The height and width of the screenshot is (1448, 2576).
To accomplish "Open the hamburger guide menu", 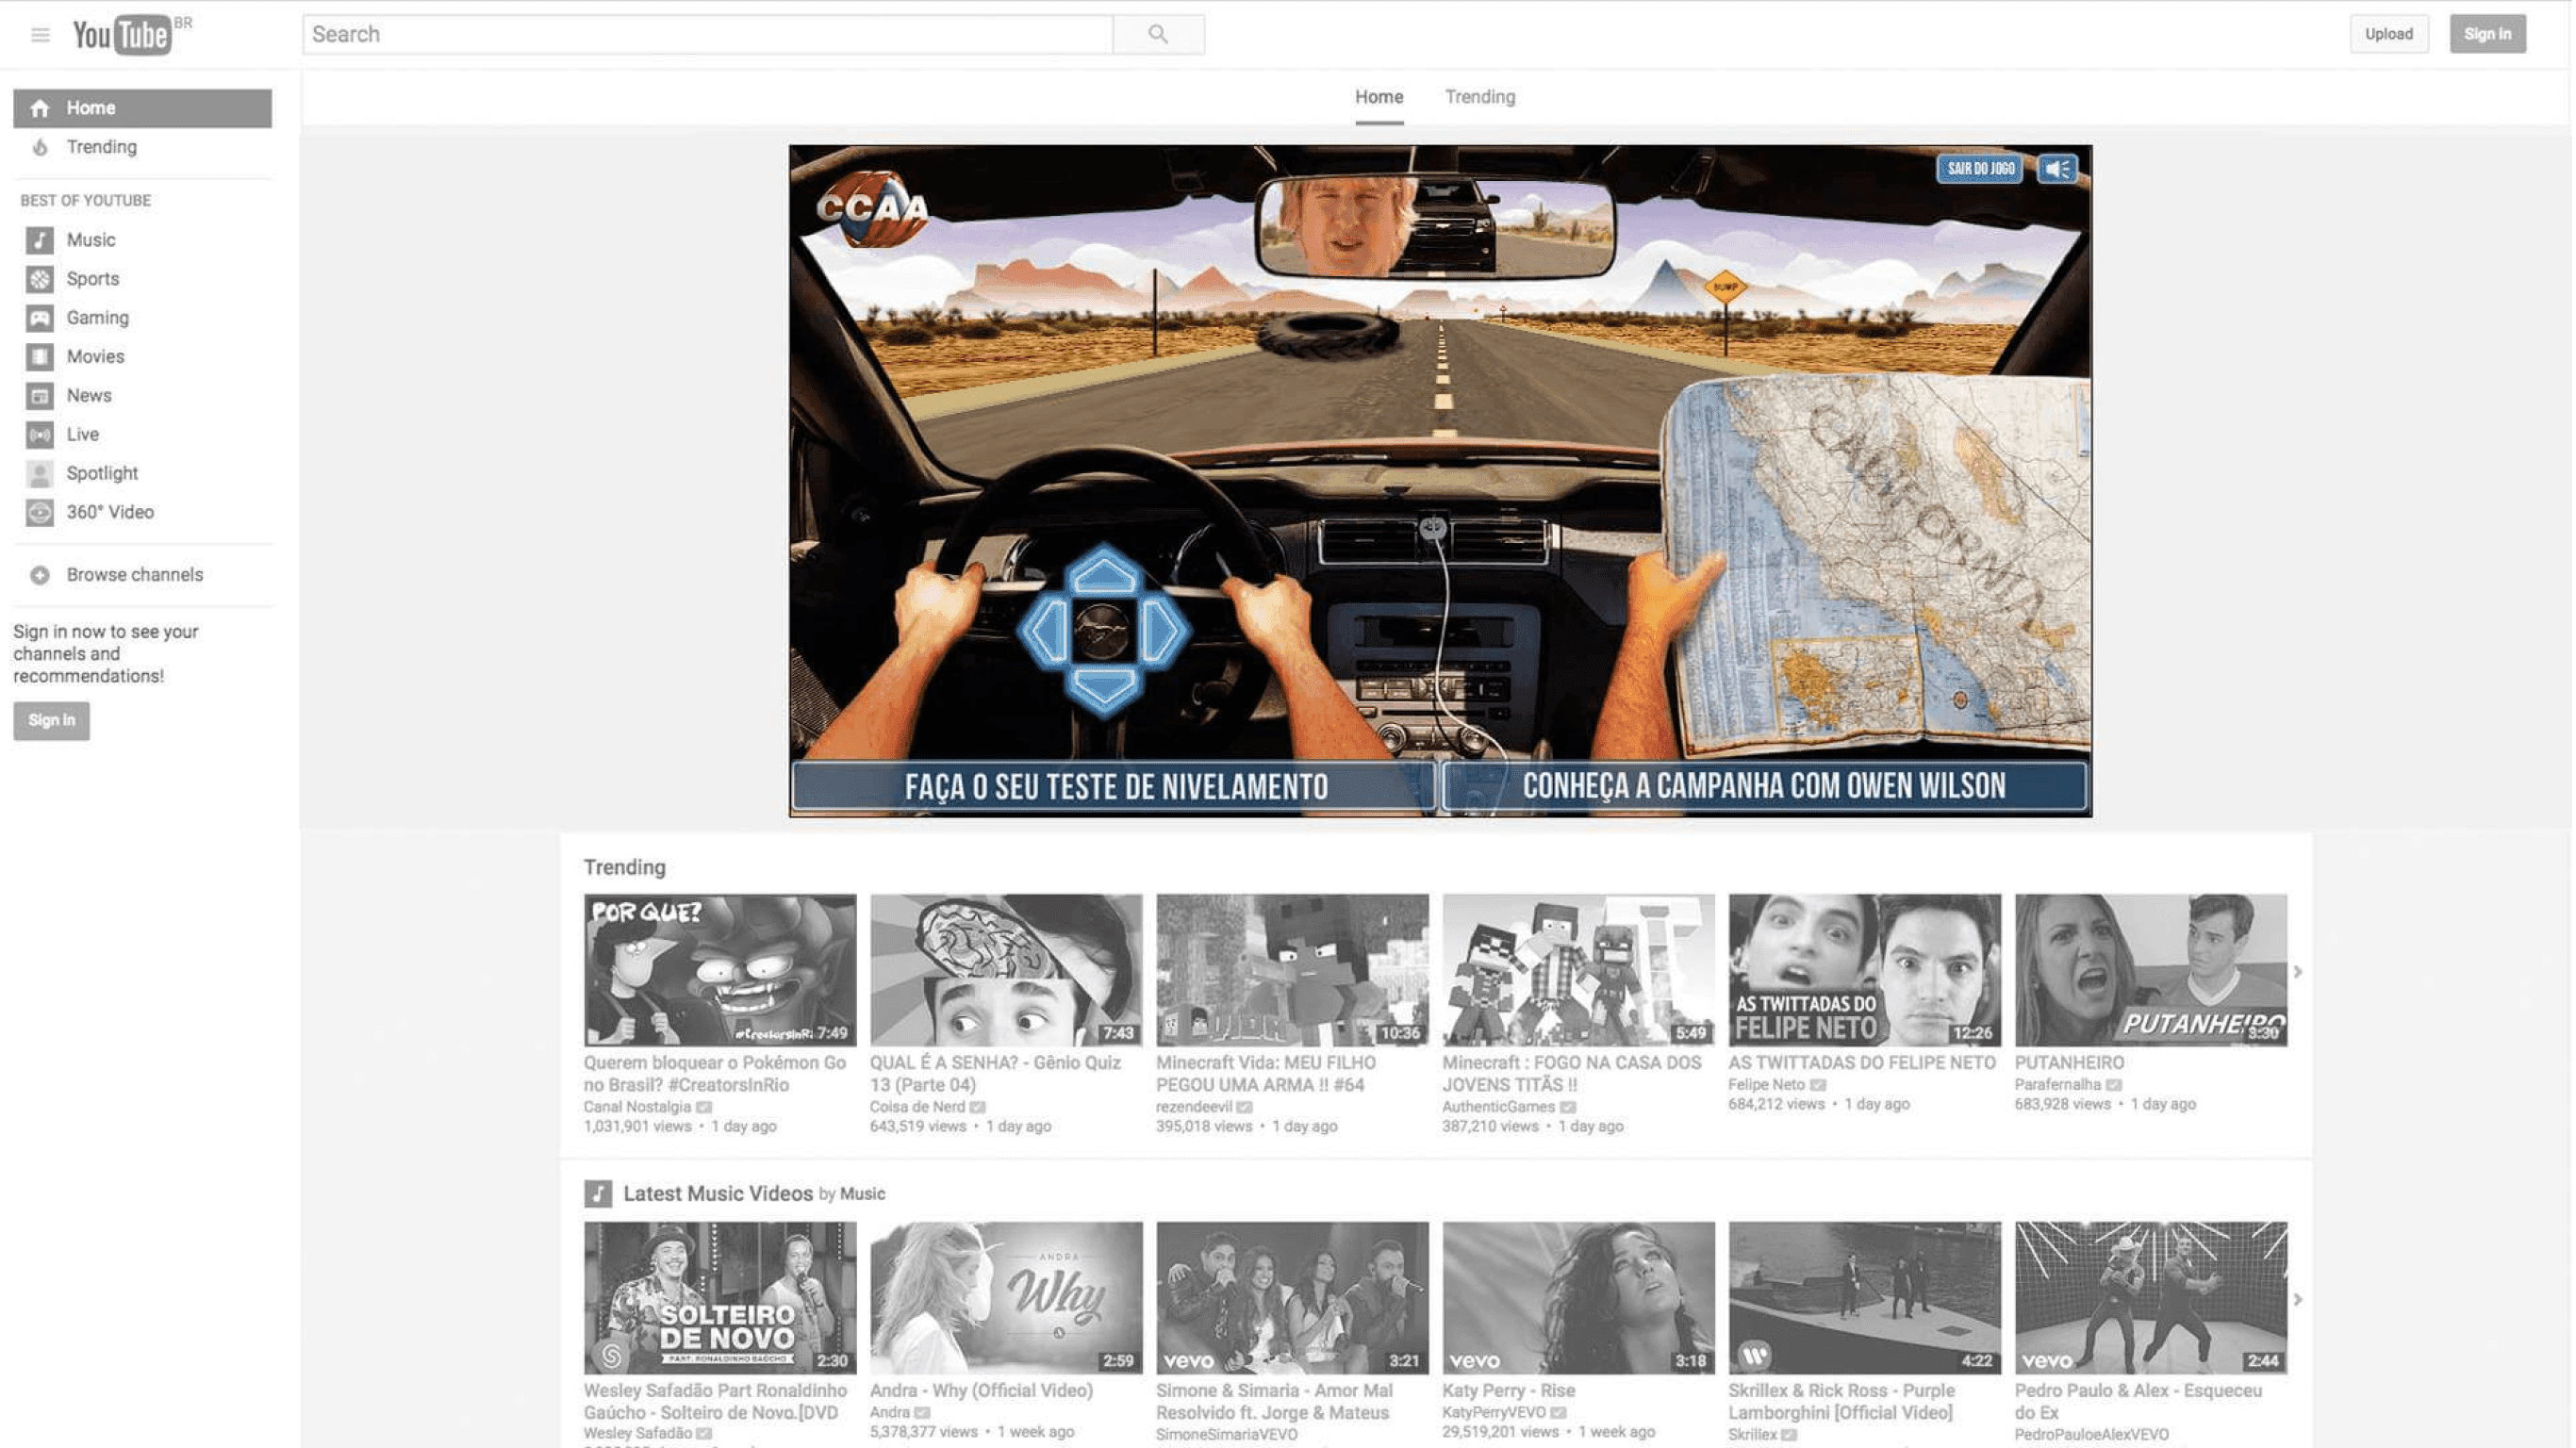I will (40, 35).
